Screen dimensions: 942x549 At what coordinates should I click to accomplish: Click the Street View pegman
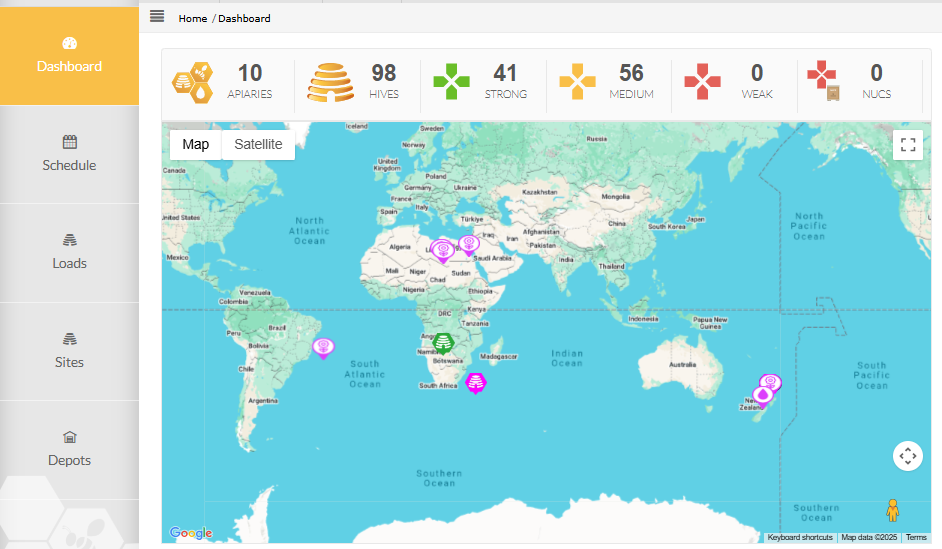[x=893, y=511]
